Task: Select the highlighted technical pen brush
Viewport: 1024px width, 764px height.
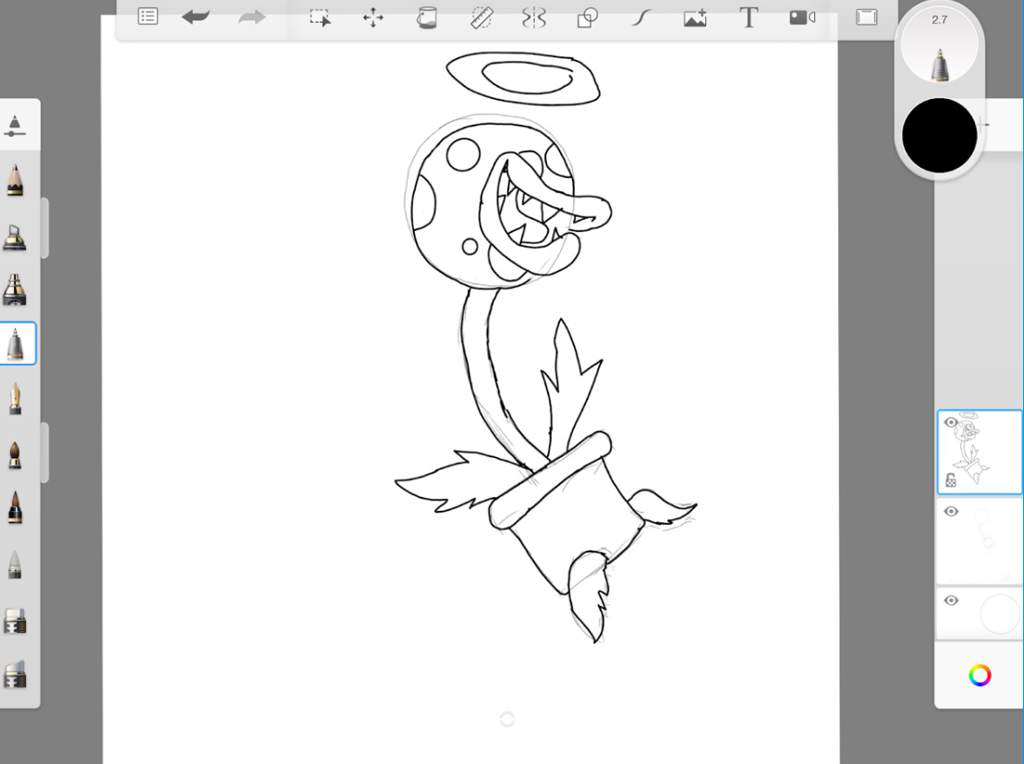Action: pyautogui.click(x=17, y=343)
